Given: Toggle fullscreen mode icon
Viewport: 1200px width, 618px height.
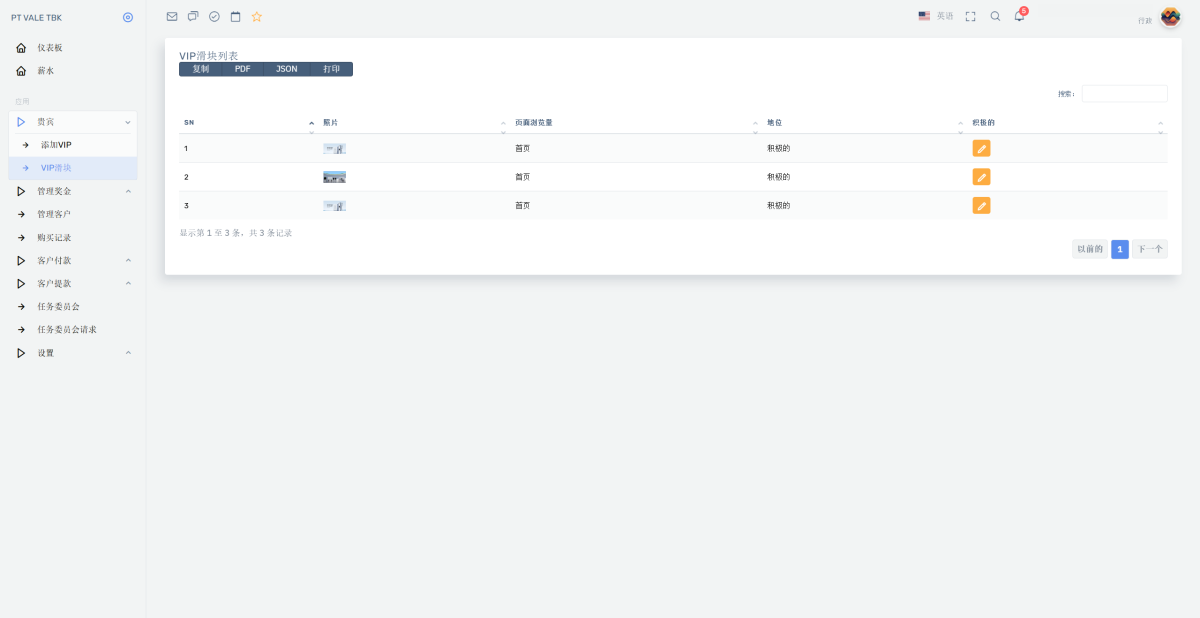Looking at the screenshot, I should tap(970, 16).
